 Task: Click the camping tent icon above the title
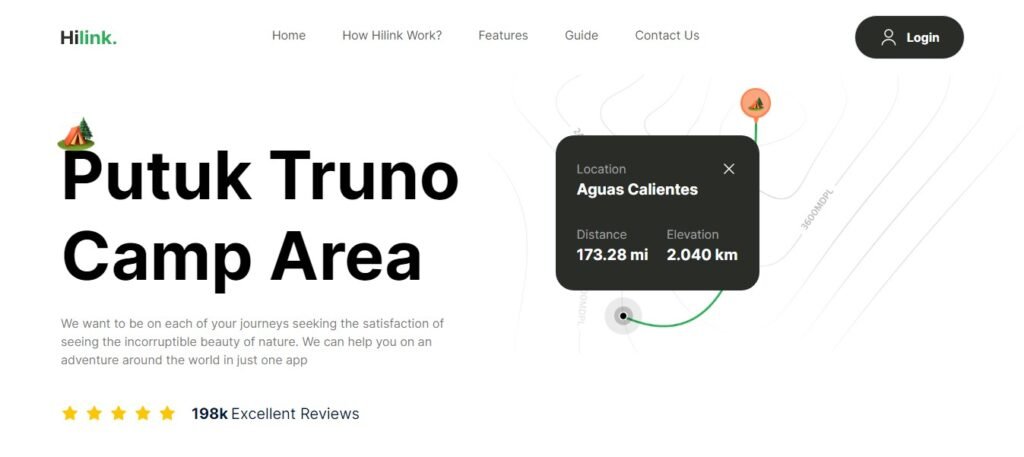tap(76, 133)
